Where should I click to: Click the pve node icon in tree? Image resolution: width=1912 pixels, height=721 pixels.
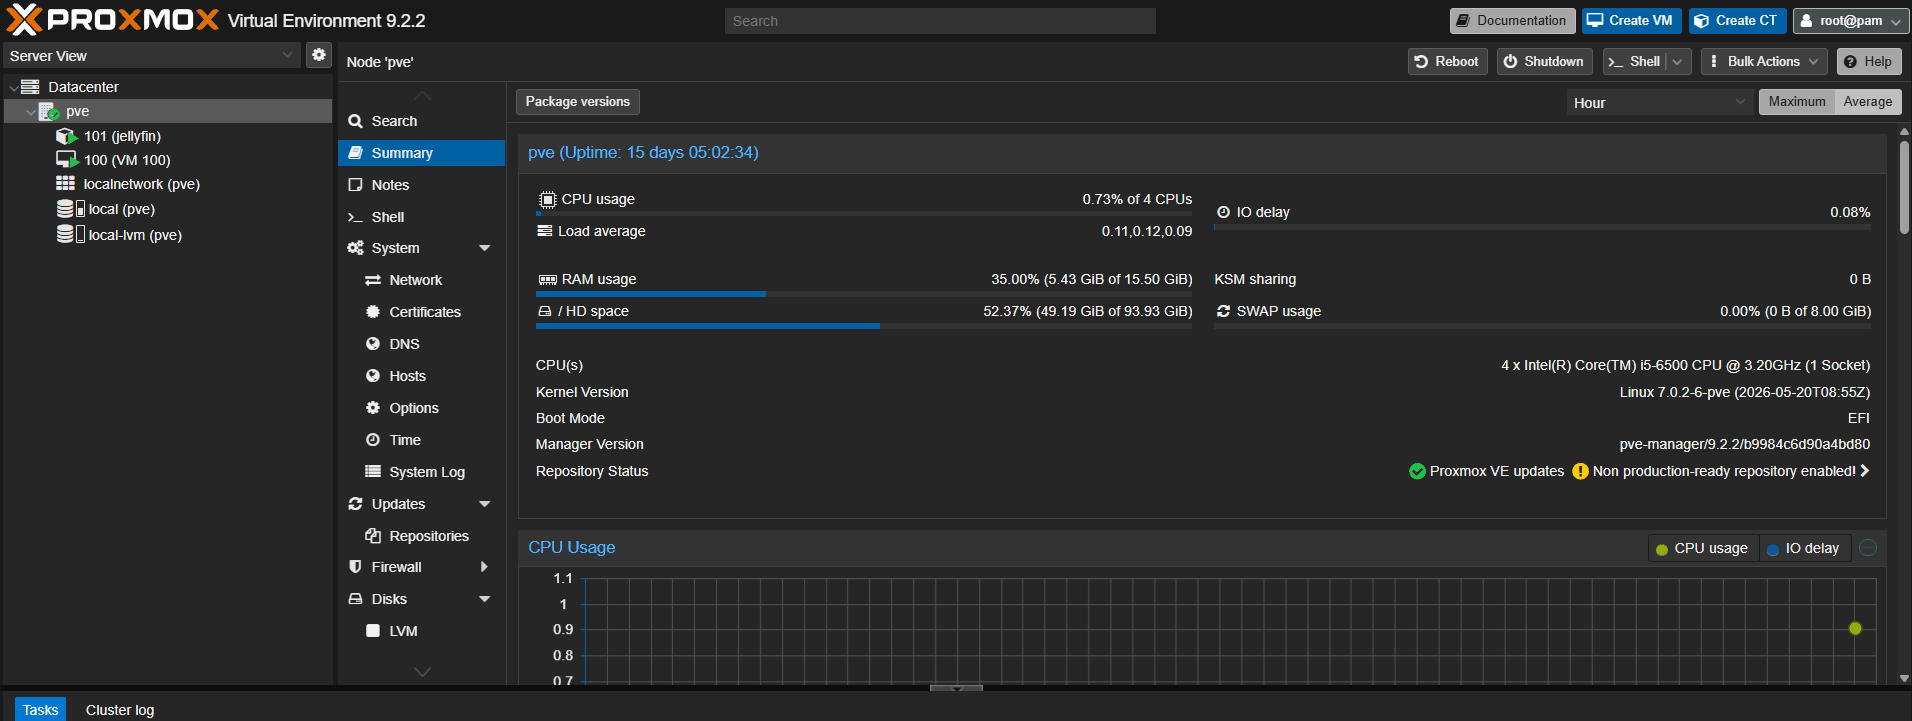(48, 111)
